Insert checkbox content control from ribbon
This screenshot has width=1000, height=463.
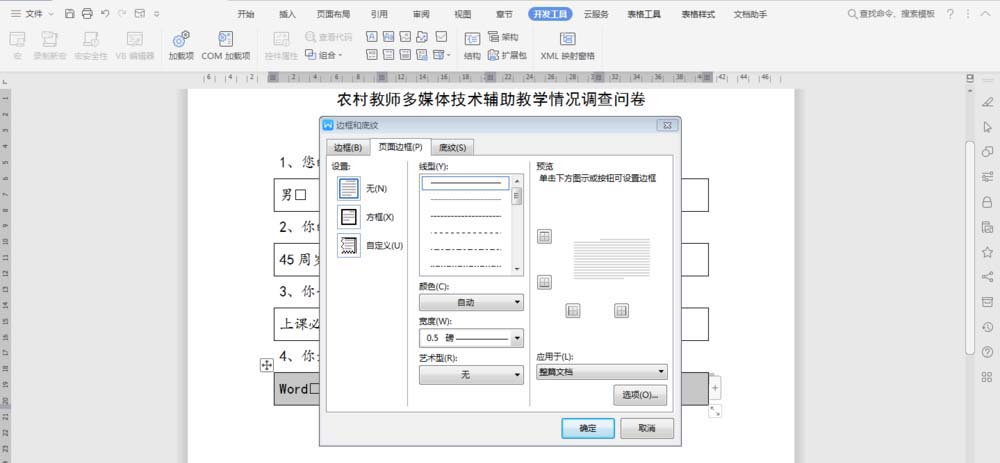click(x=441, y=37)
